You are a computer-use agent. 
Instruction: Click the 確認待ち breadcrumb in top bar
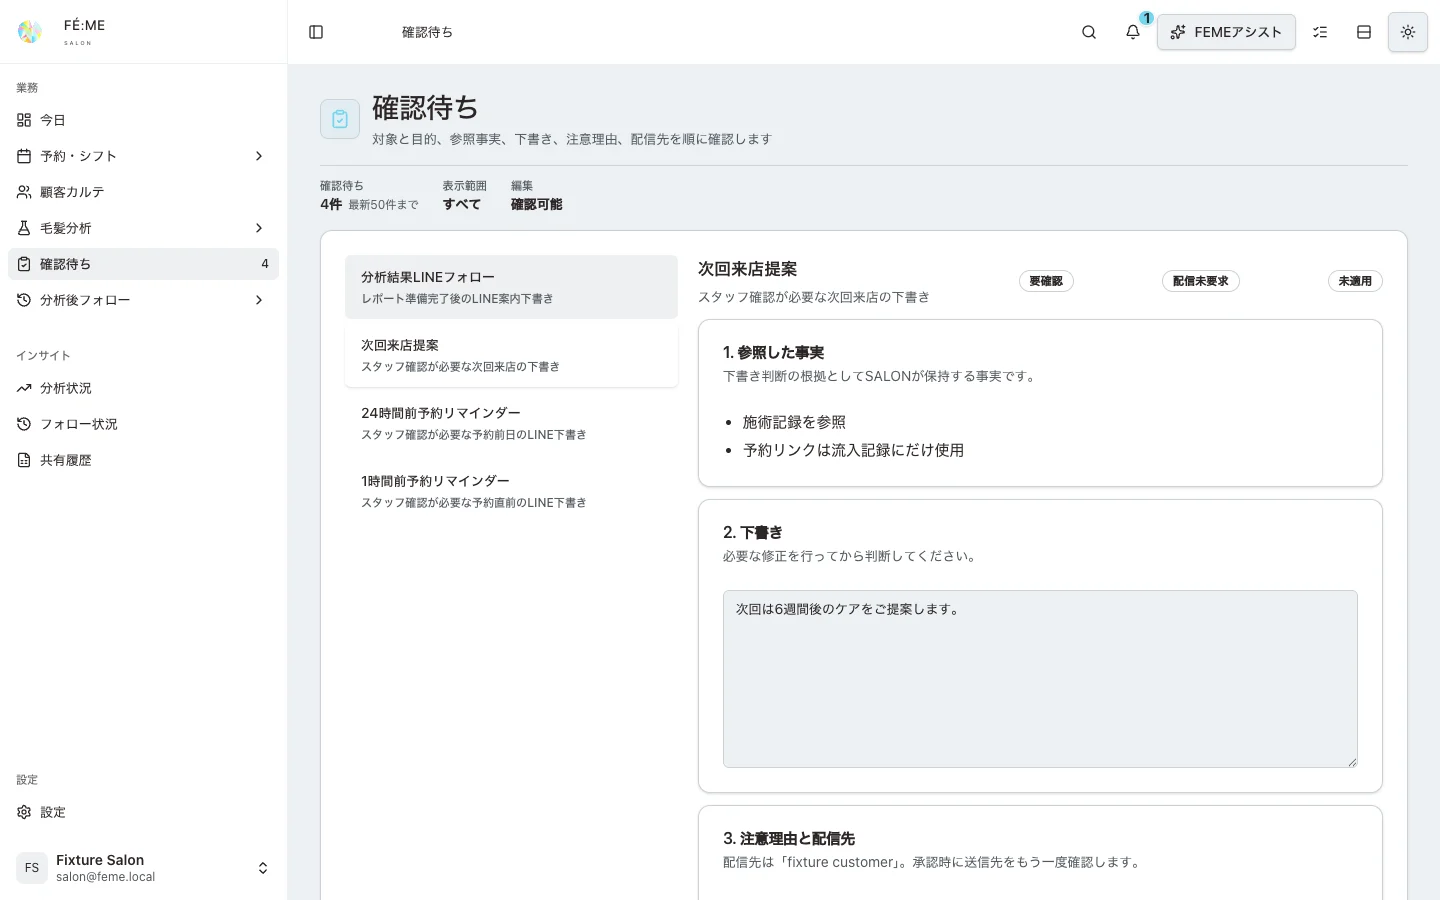click(x=427, y=32)
